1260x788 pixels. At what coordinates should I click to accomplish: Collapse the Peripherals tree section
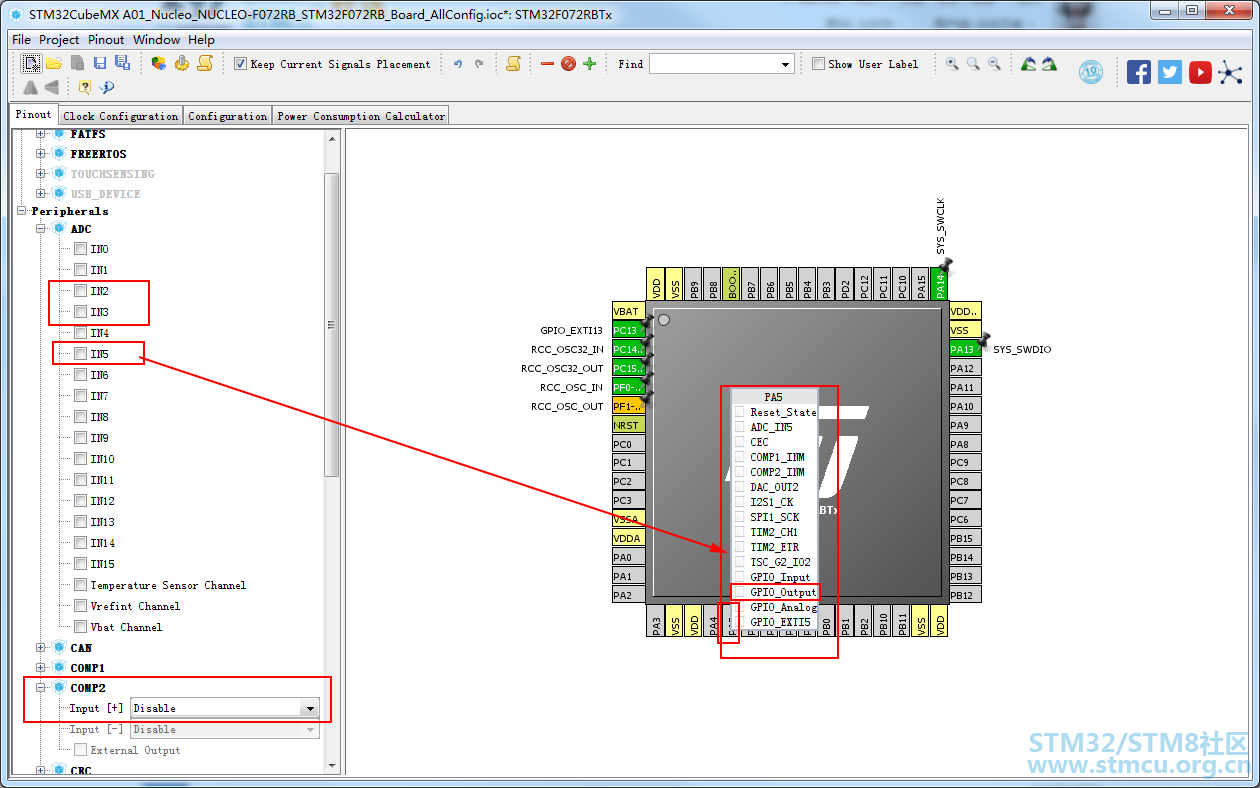(x=21, y=211)
